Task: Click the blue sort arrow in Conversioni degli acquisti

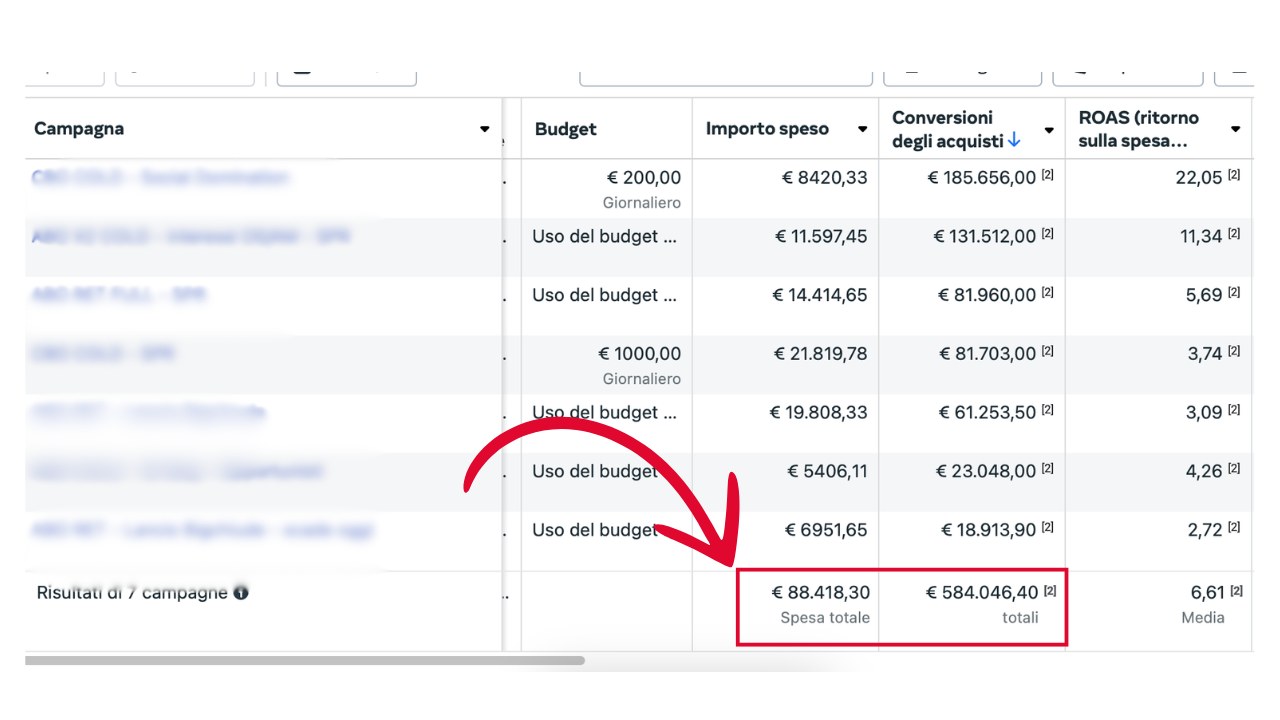Action: (x=1014, y=141)
